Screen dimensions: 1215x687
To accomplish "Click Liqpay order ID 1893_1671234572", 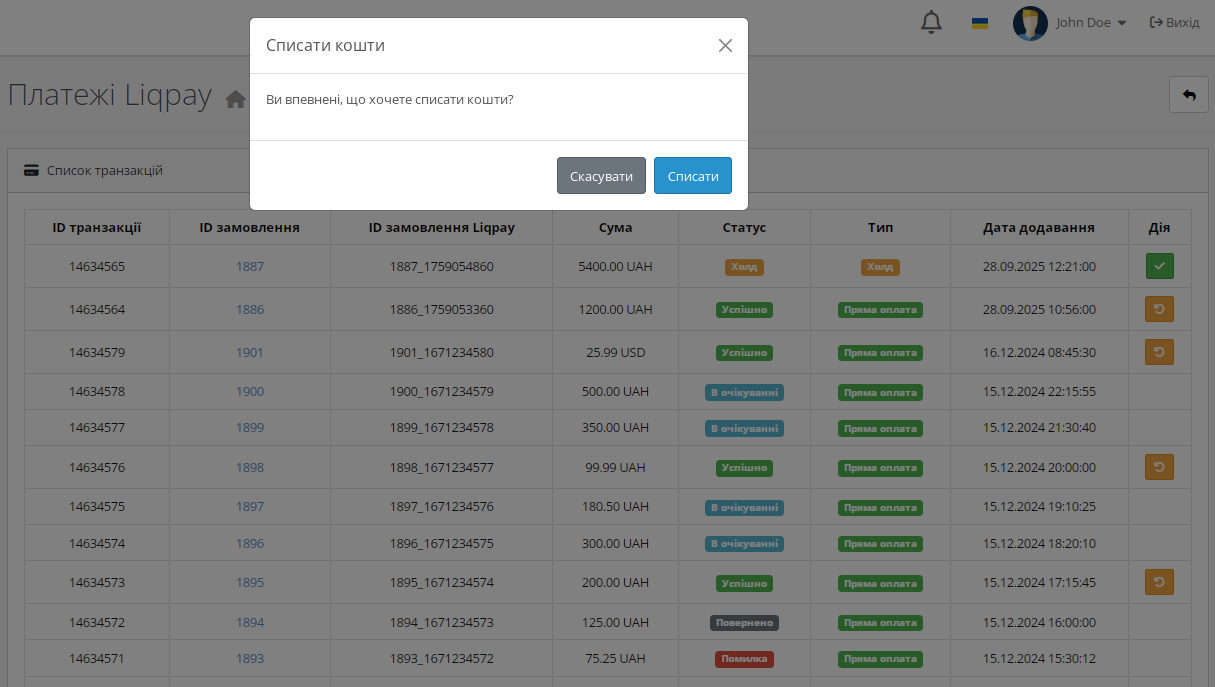I will coord(442,659).
